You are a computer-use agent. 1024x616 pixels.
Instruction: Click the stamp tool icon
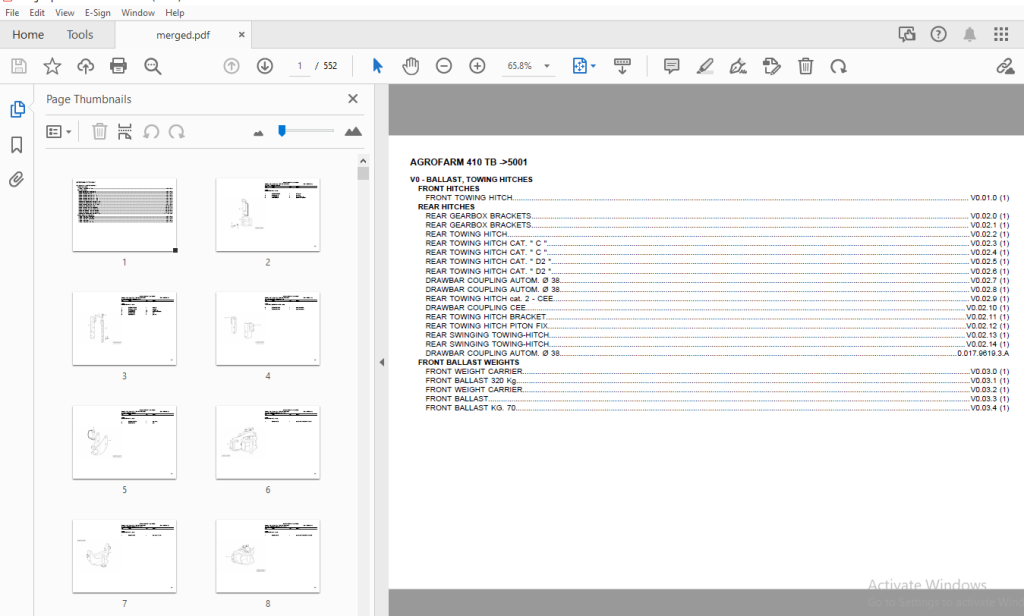click(x=771, y=66)
